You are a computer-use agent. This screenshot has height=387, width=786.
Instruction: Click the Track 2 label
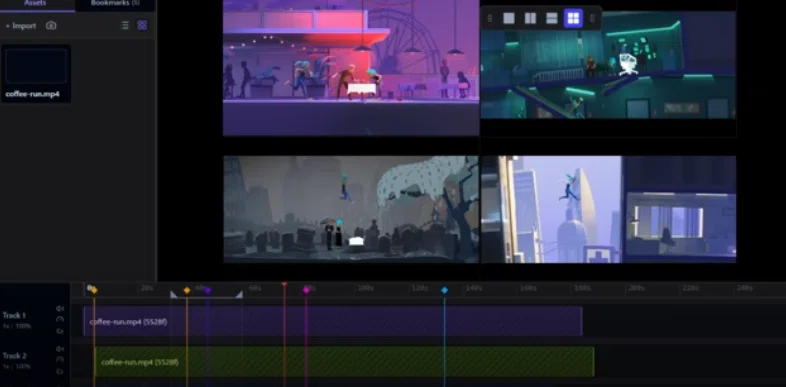tap(15, 356)
